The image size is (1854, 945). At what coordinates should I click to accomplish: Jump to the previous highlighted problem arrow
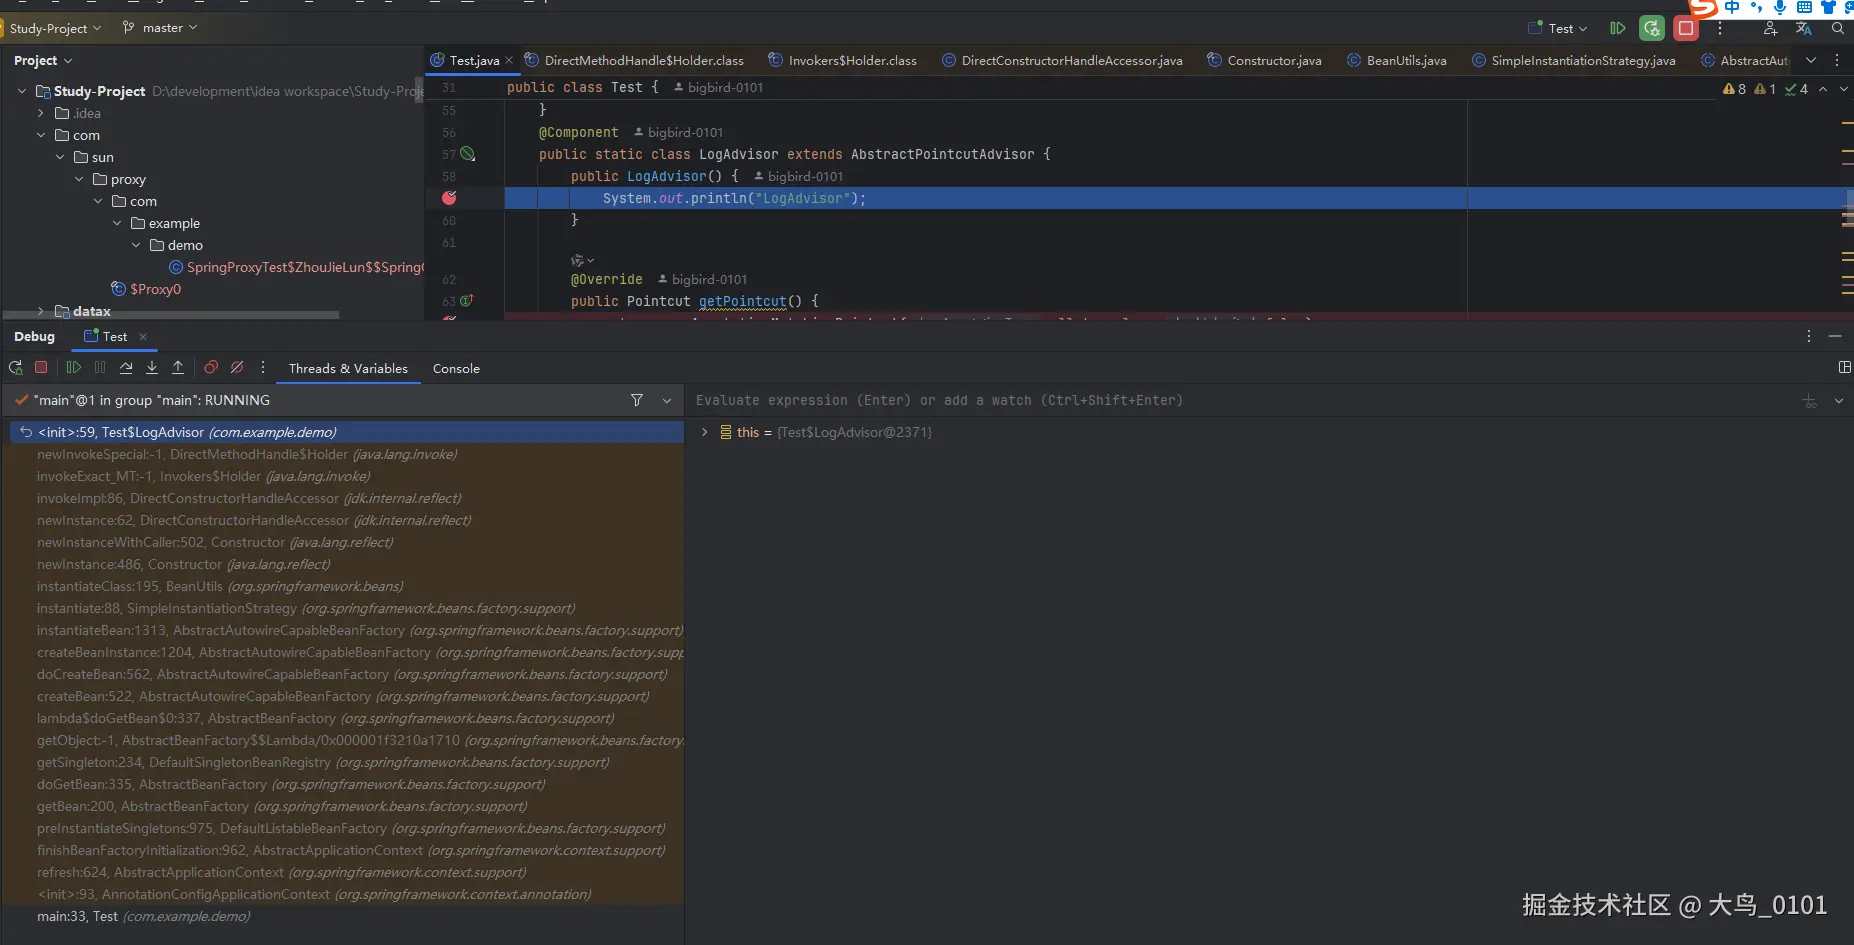(1823, 89)
